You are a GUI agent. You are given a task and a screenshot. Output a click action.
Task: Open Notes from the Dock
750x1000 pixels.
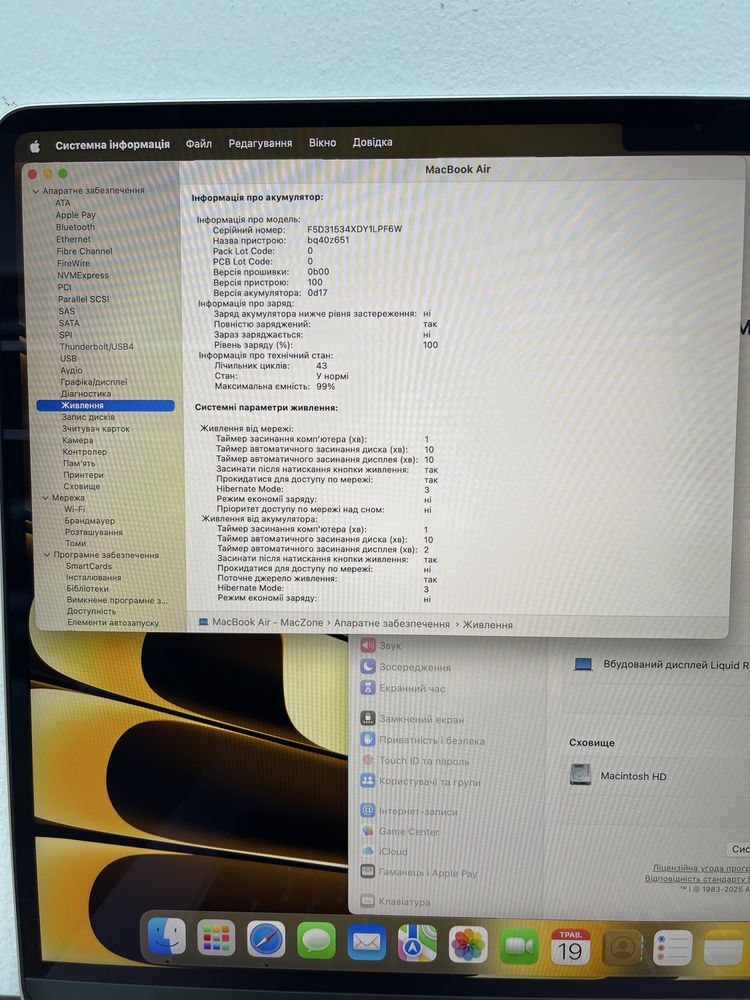723,948
